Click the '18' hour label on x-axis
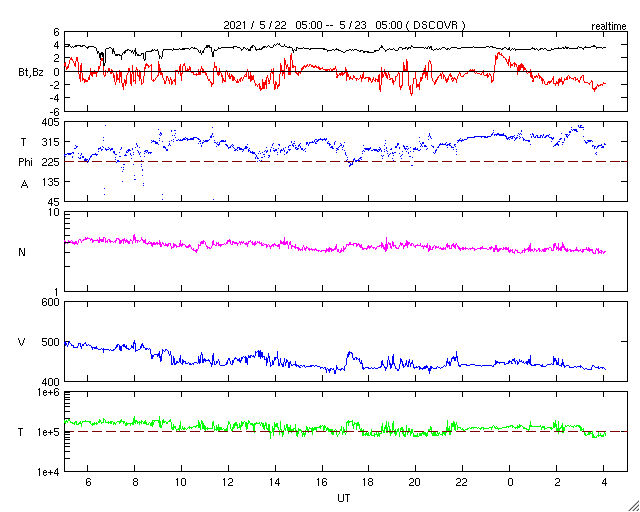Image resolution: width=640 pixels, height=512 pixels. click(x=369, y=482)
